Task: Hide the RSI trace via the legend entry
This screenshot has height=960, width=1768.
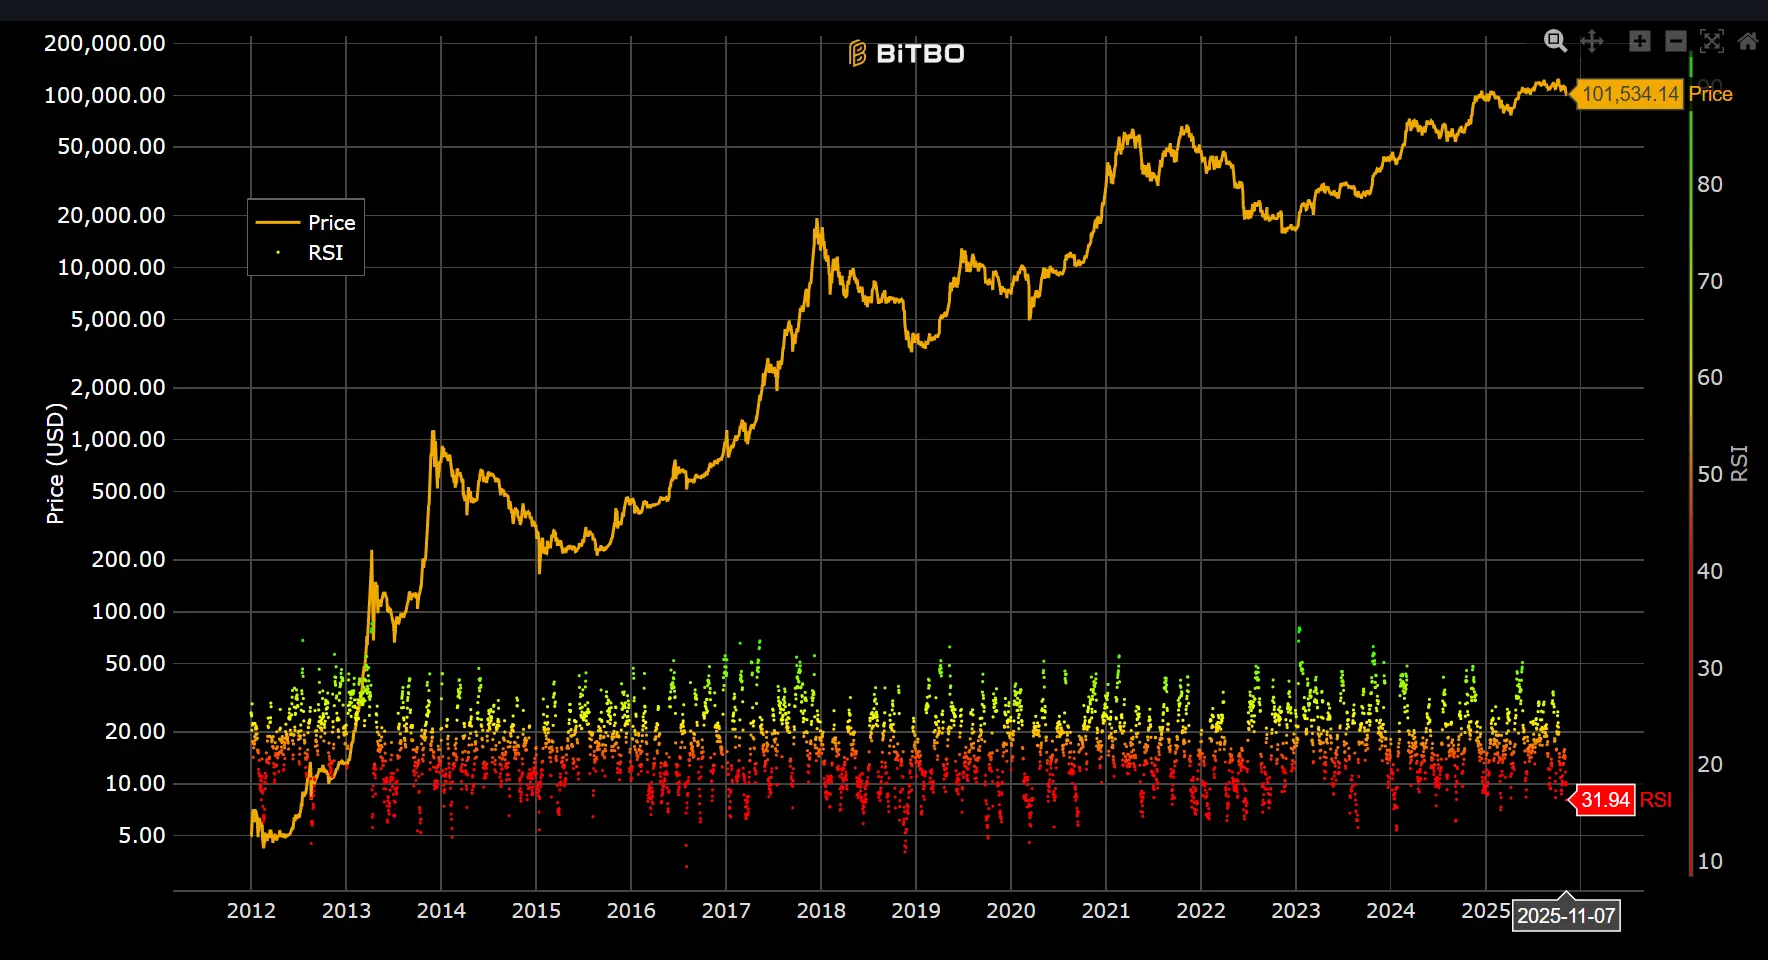Action: 306,253
